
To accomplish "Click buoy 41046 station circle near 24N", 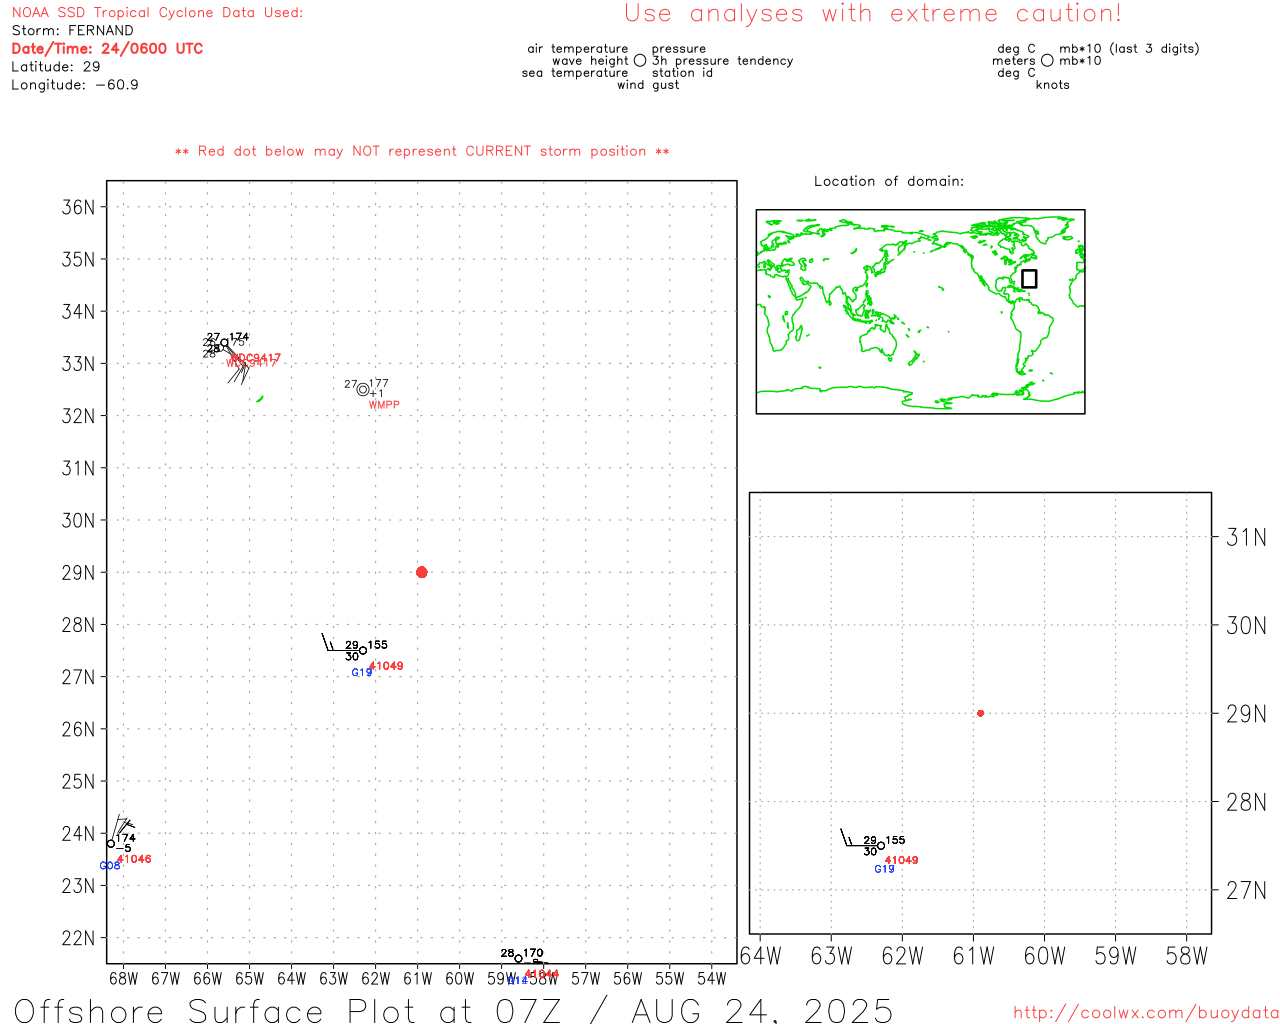I will click(111, 844).
